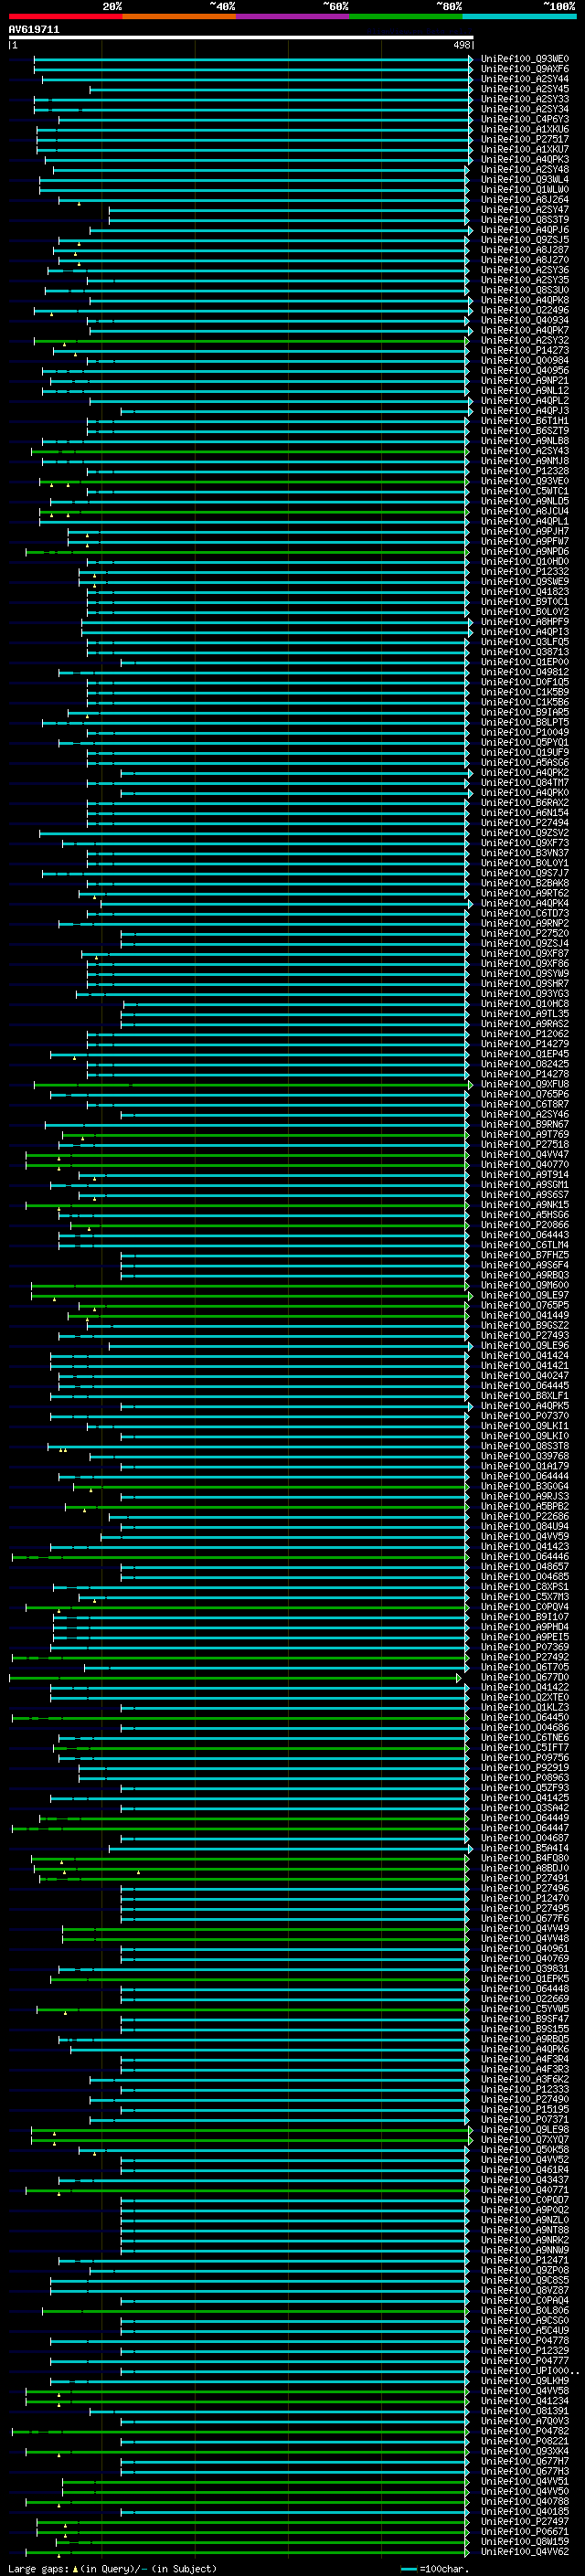Select hit label UniRef100_A1XKU7
Screen dimensions: 585x2576
(525, 149)
